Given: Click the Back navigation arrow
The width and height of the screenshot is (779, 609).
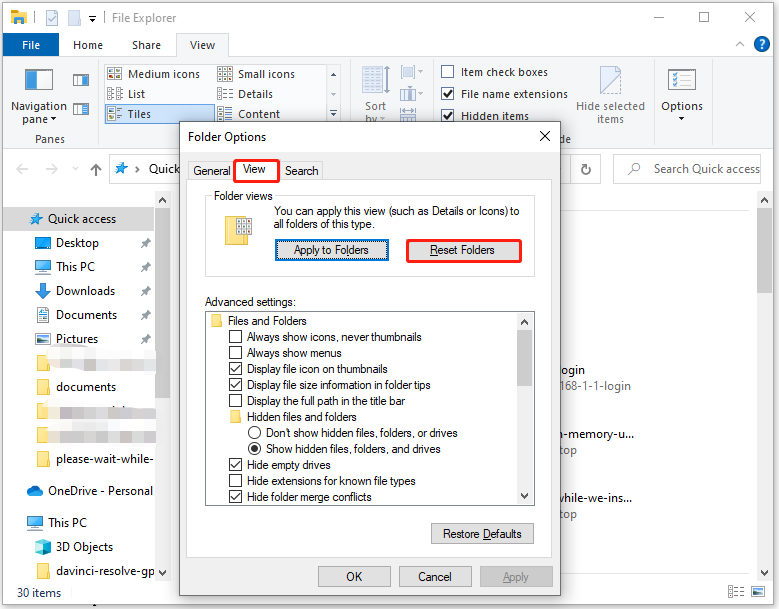Looking at the screenshot, I should click(x=22, y=169).
